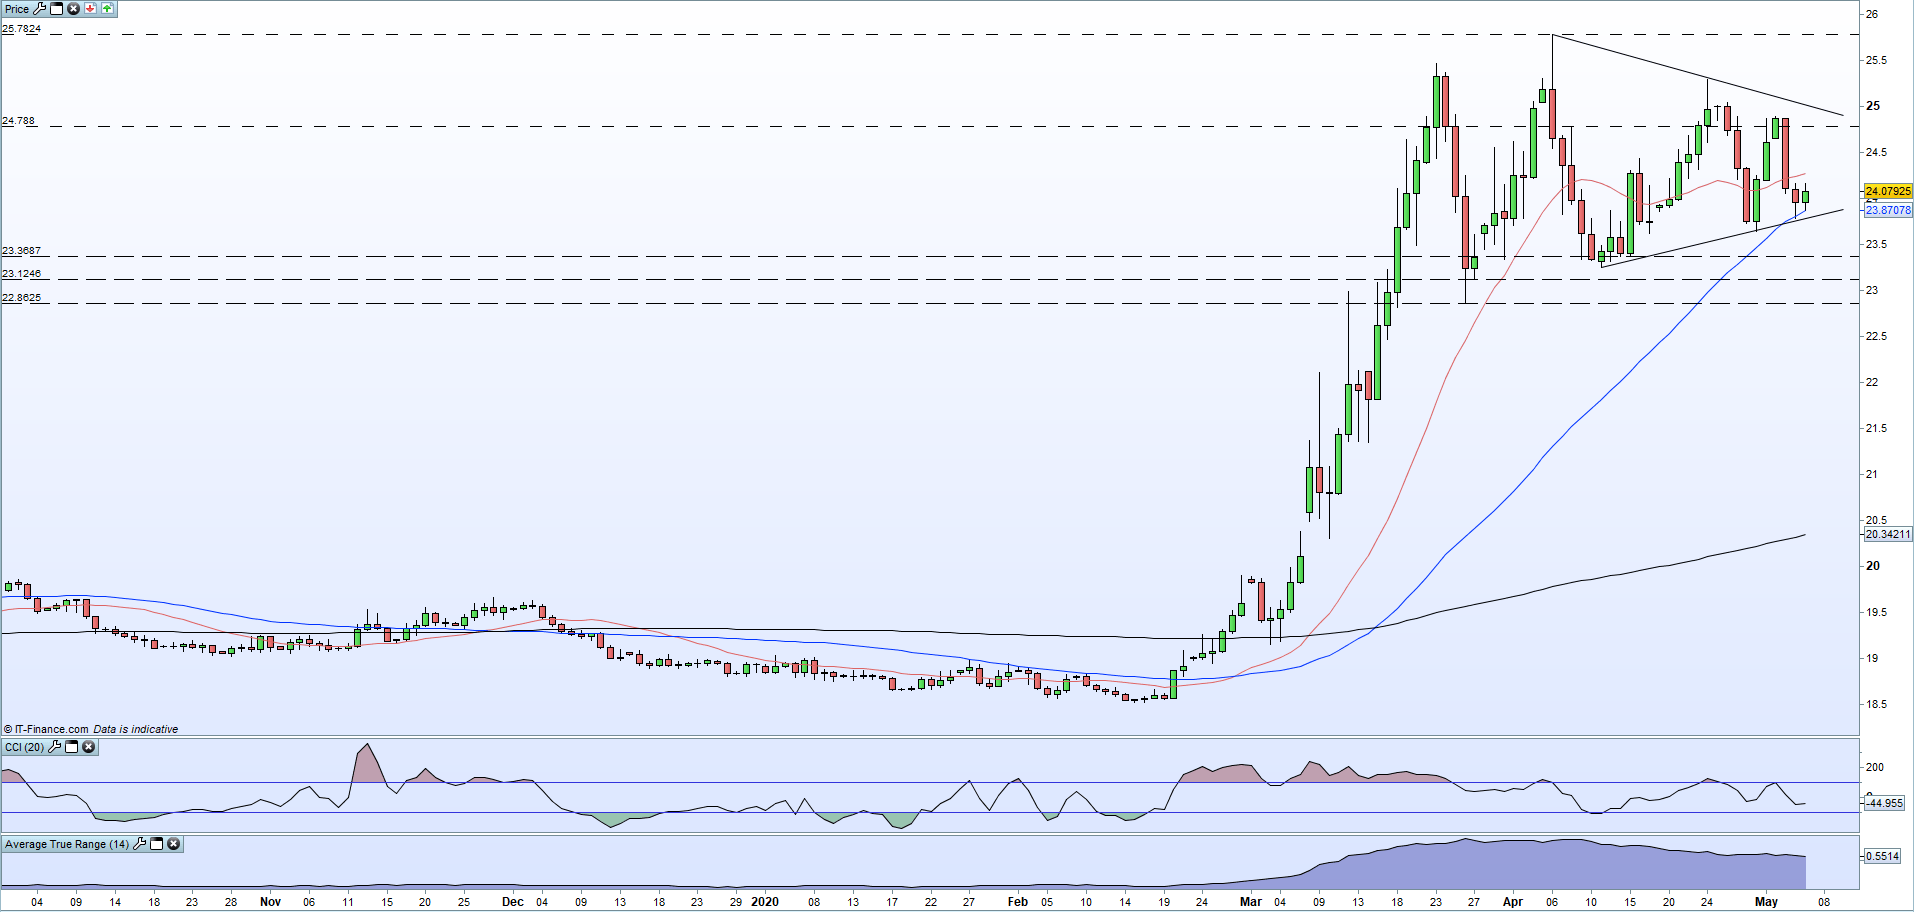This screenshot has width=1914, height=912.
Task: Click the 22.8625 level label
Action: 22,298
